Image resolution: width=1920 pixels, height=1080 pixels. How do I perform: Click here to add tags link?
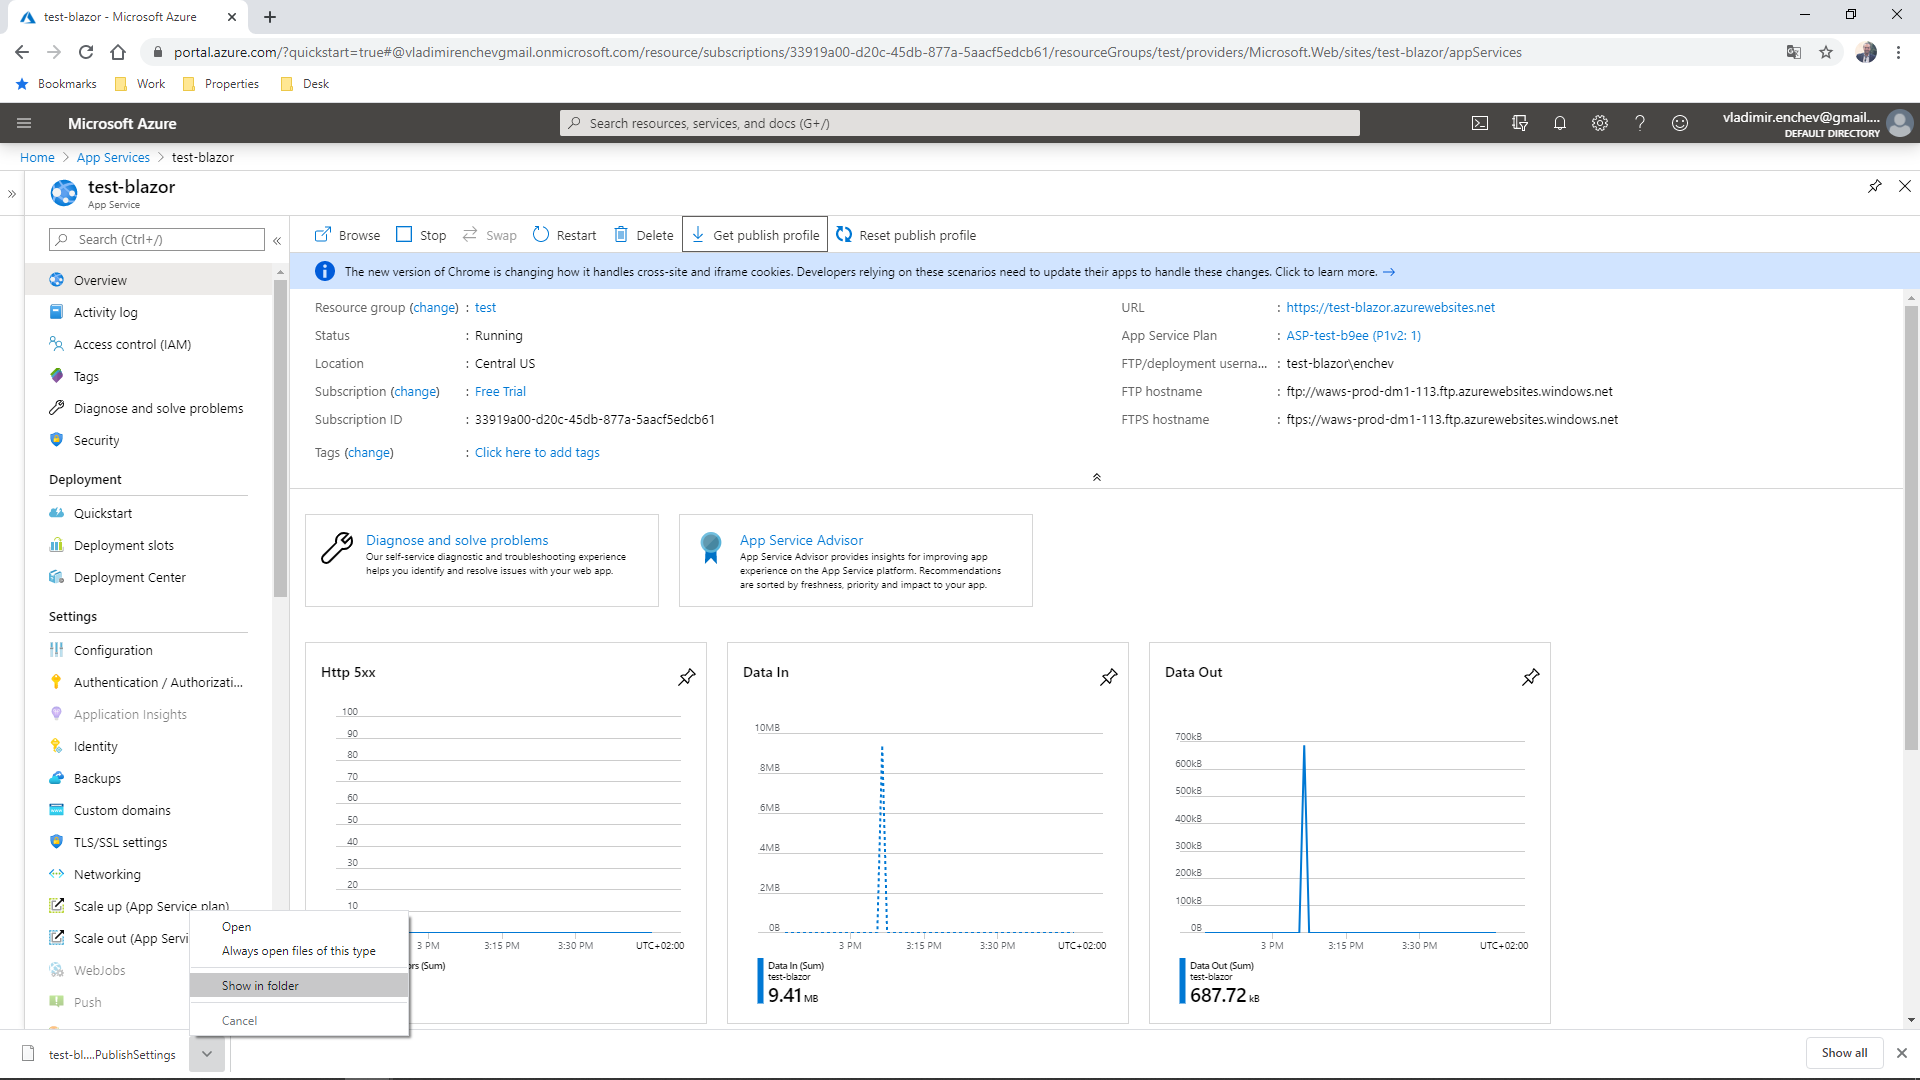tap(537, 452)
